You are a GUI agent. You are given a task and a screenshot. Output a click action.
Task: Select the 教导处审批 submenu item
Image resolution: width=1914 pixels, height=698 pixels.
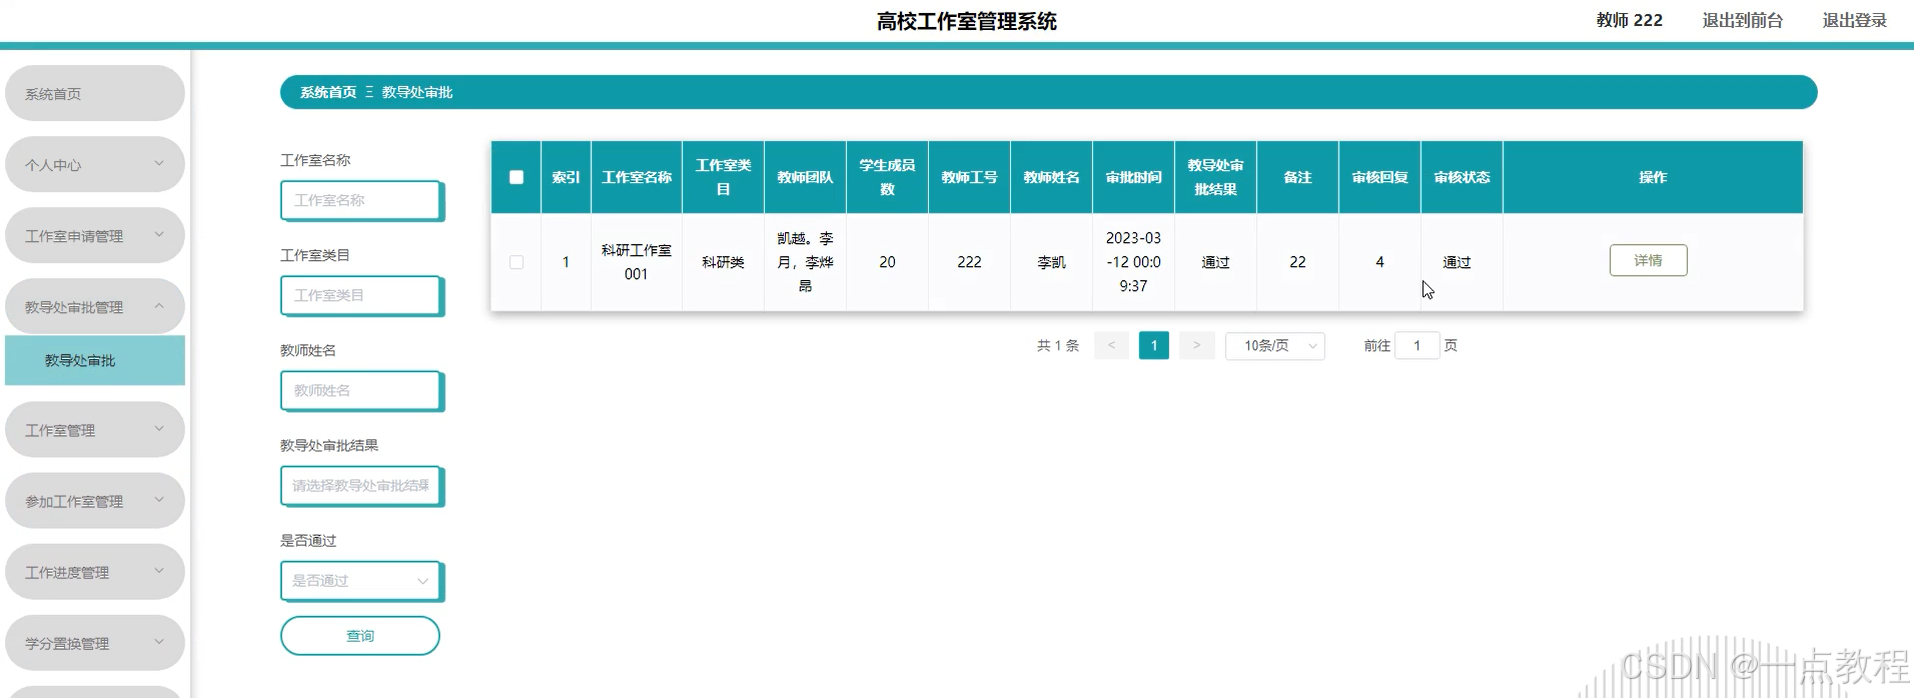click(95, 360)
